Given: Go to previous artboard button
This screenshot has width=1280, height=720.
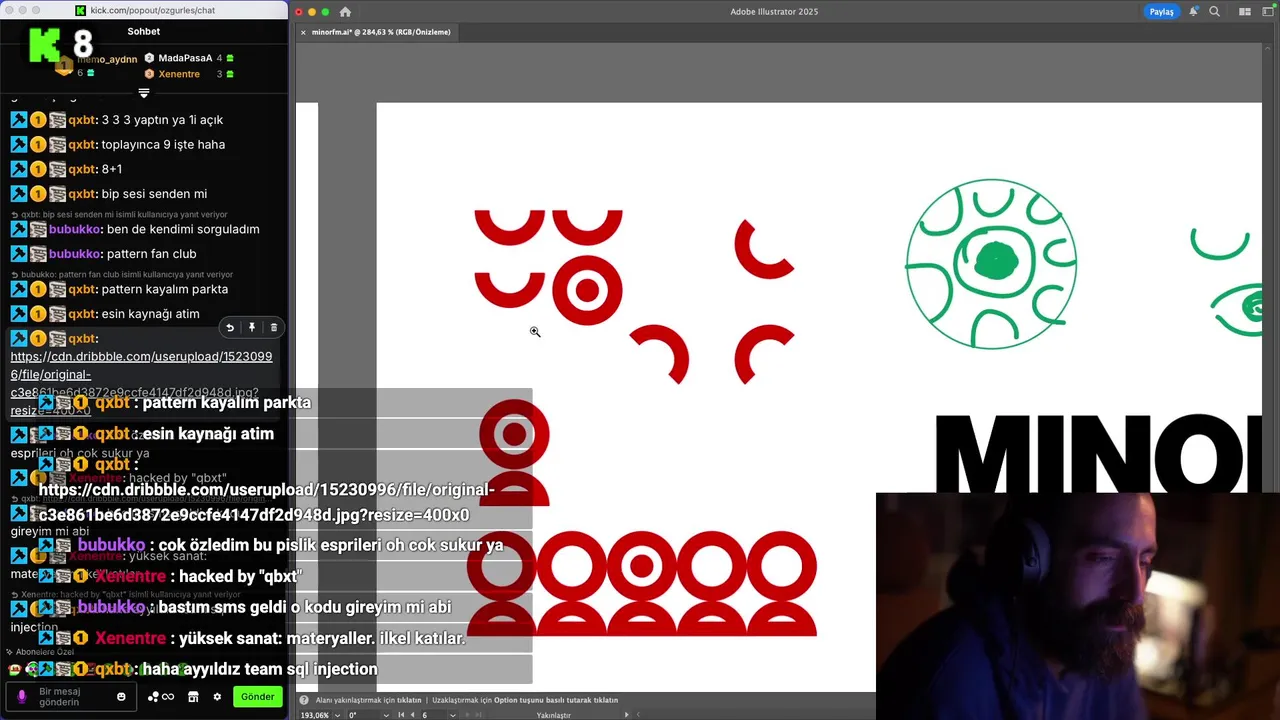Looking at the screenshot, I should click(413, 715).
